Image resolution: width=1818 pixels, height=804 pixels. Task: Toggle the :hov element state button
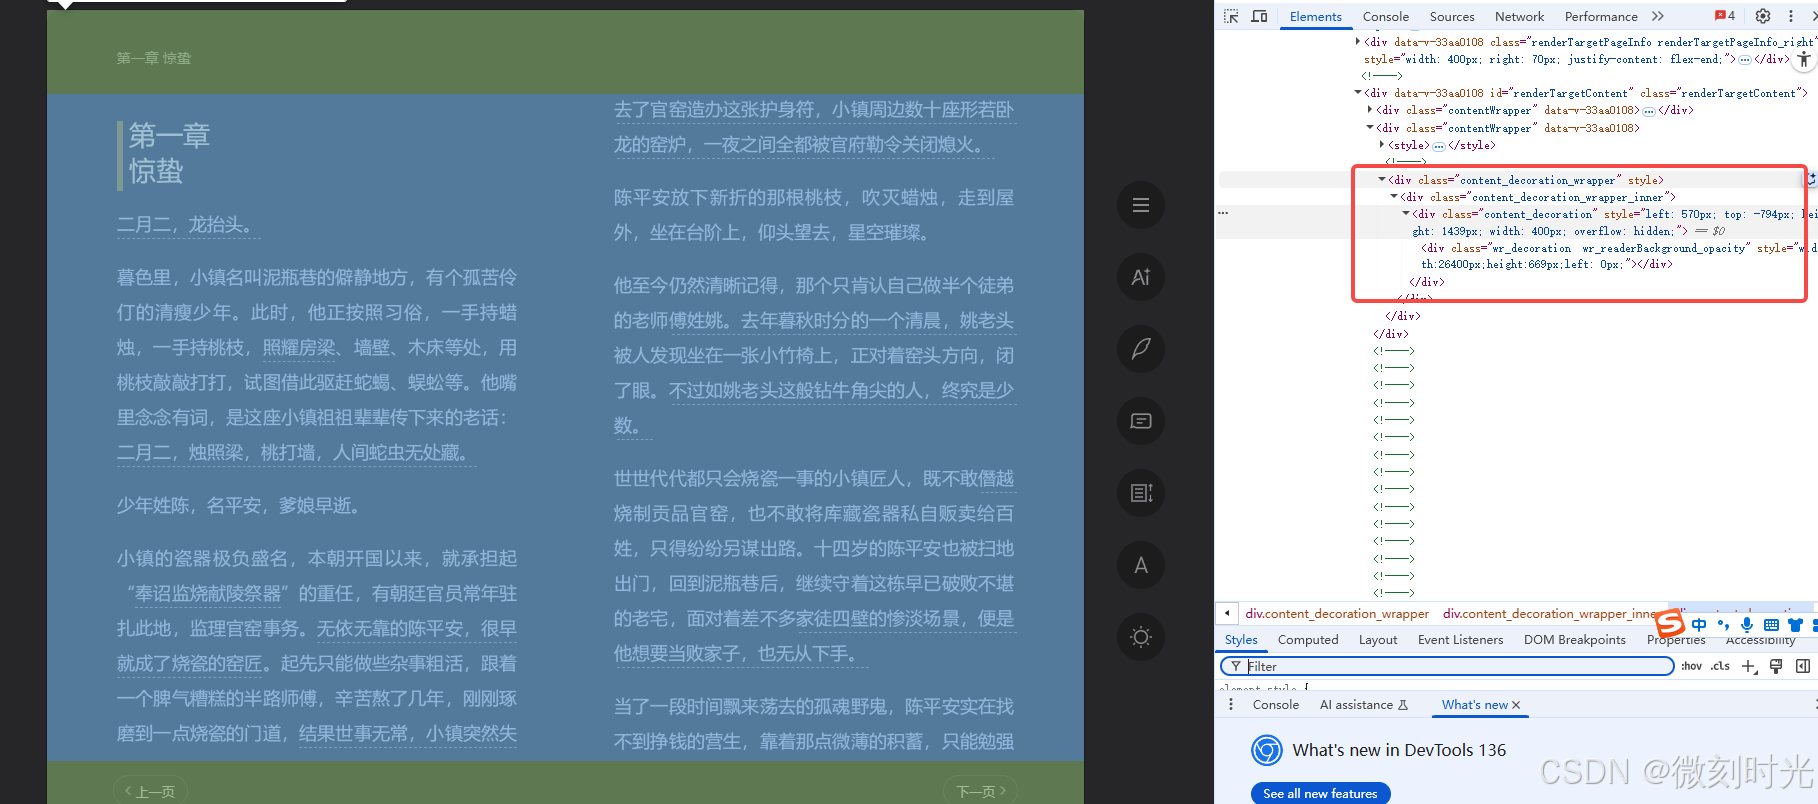point(1692,666)
